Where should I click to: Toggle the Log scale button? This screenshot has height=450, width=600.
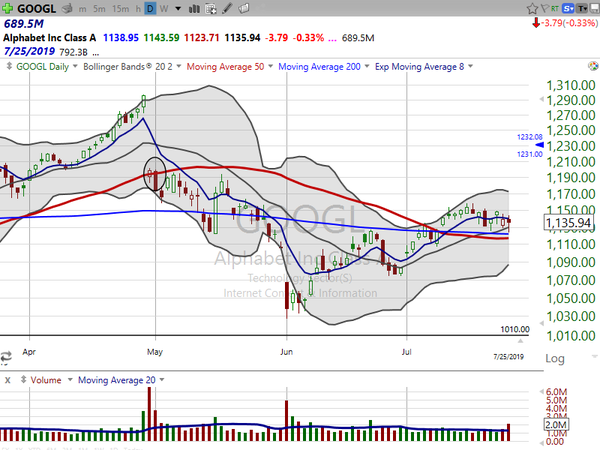(x=554, y=358)
